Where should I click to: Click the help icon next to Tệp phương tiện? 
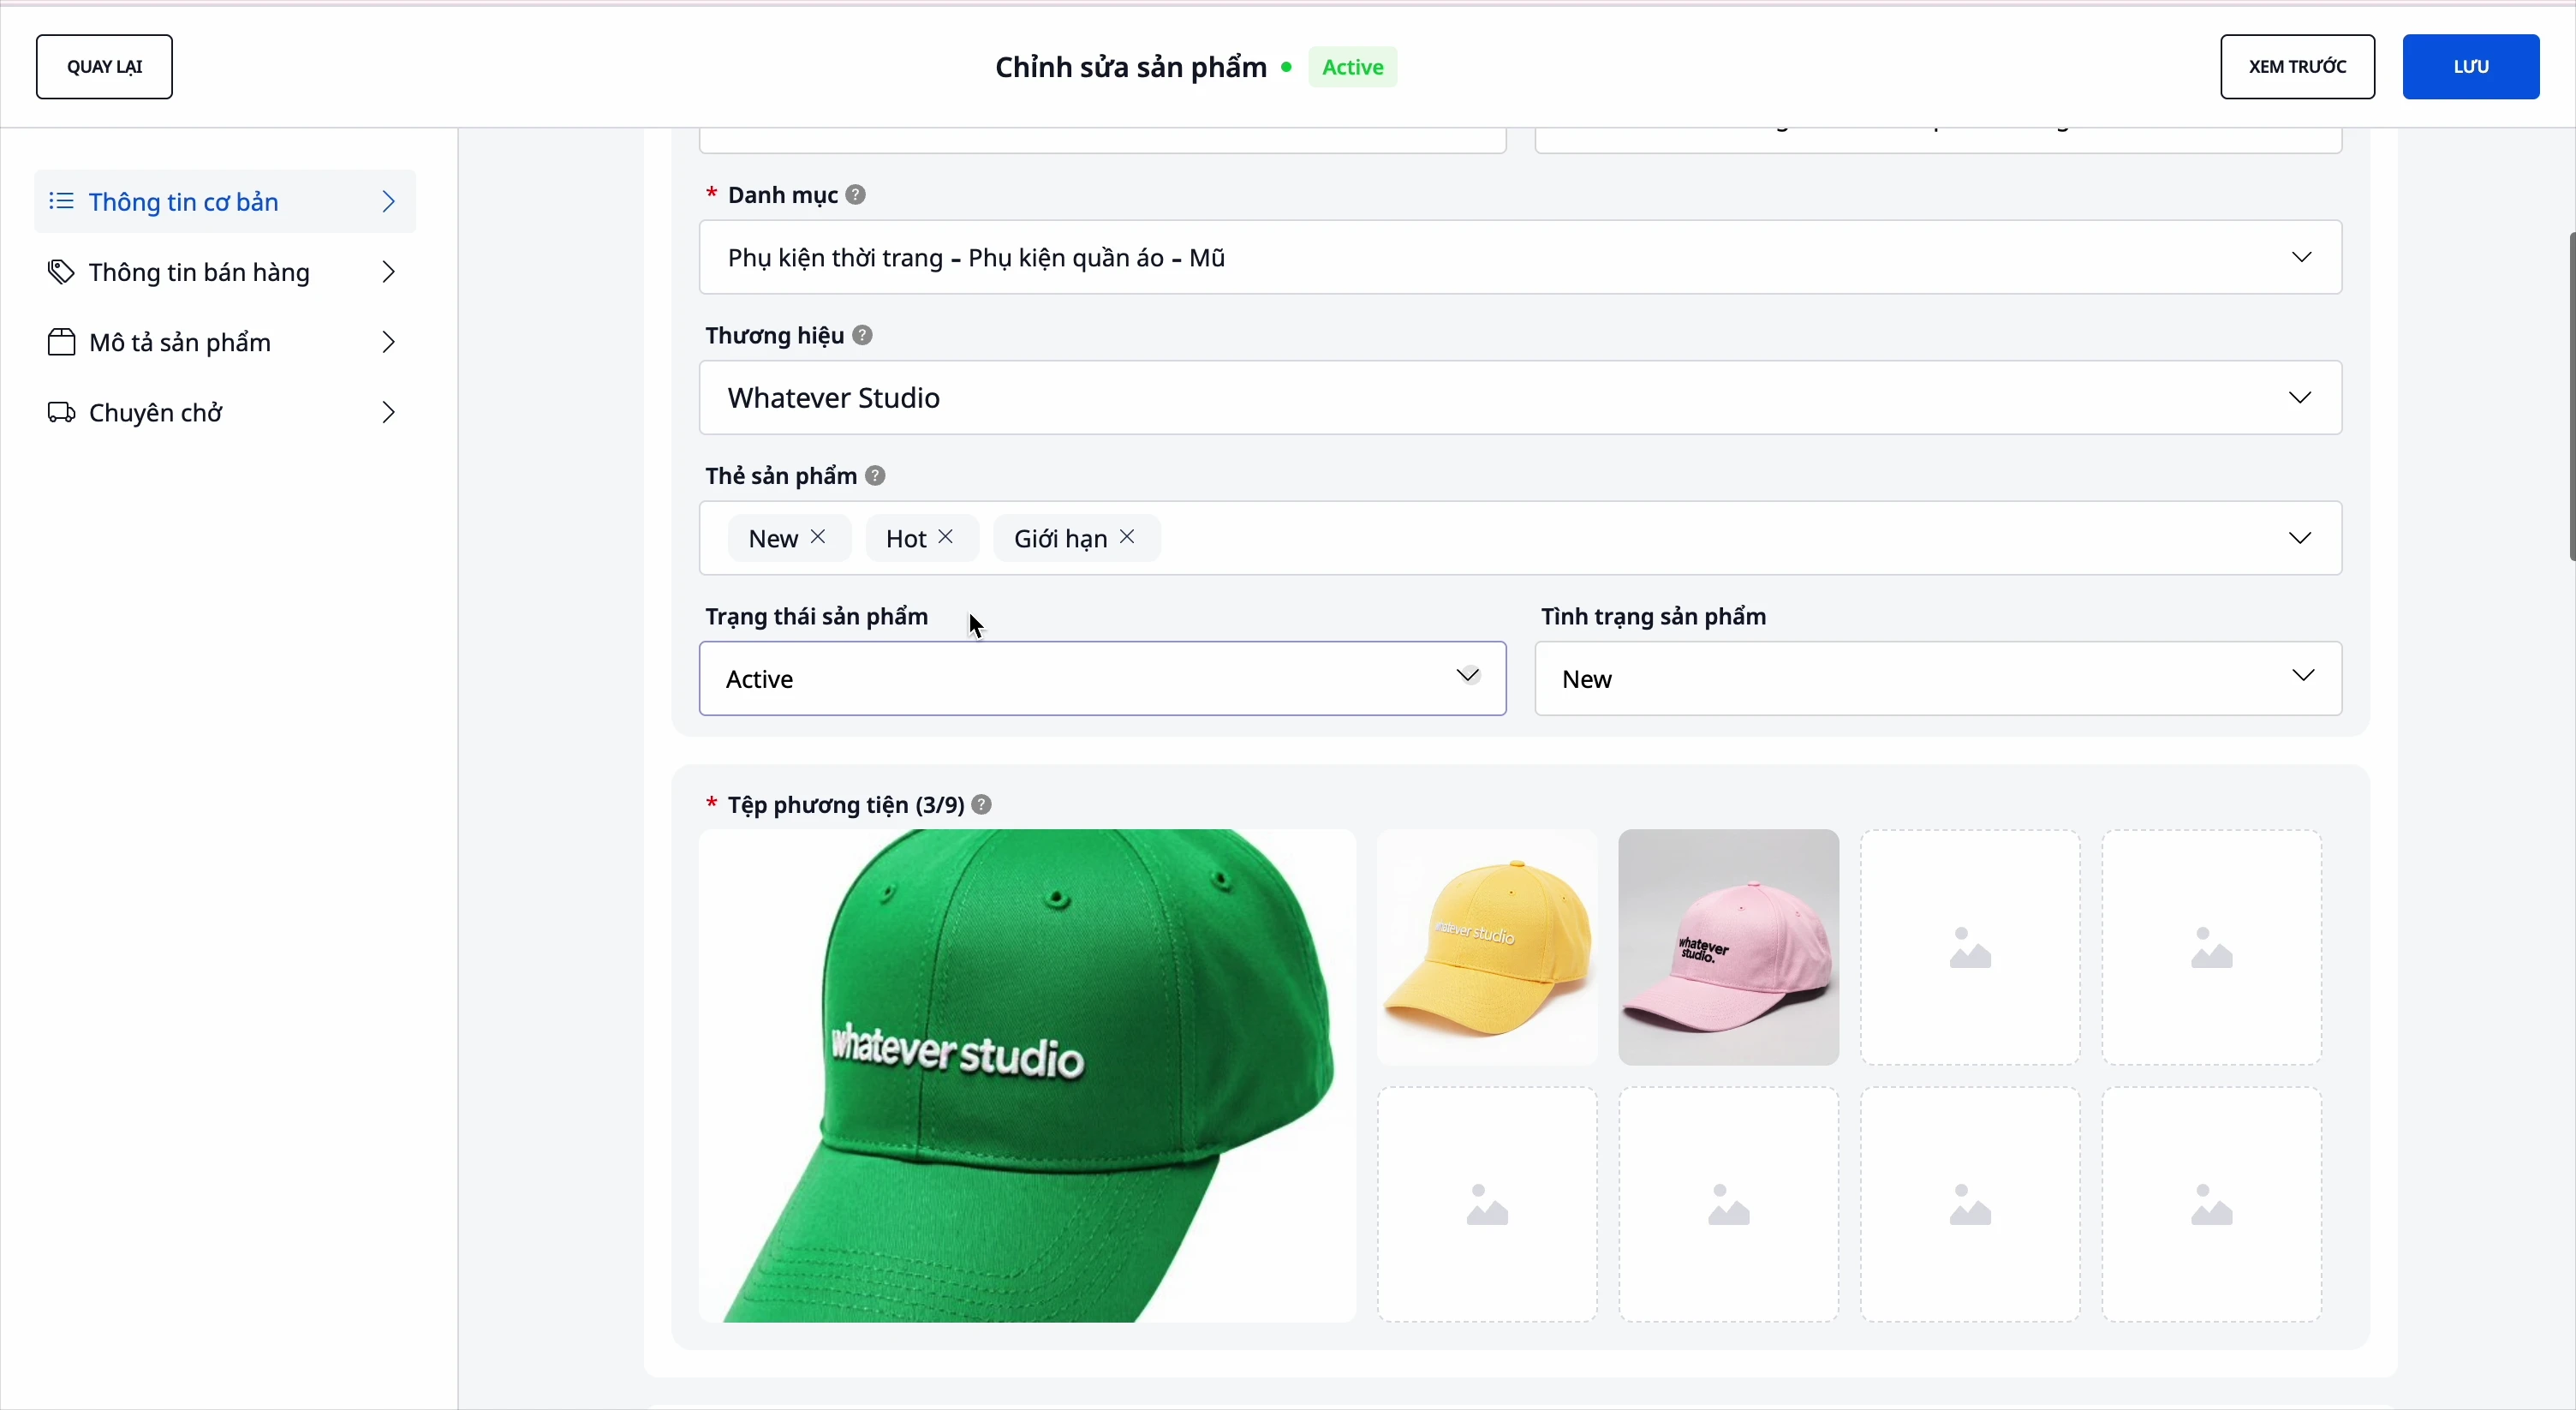click(x=982, y=805)
